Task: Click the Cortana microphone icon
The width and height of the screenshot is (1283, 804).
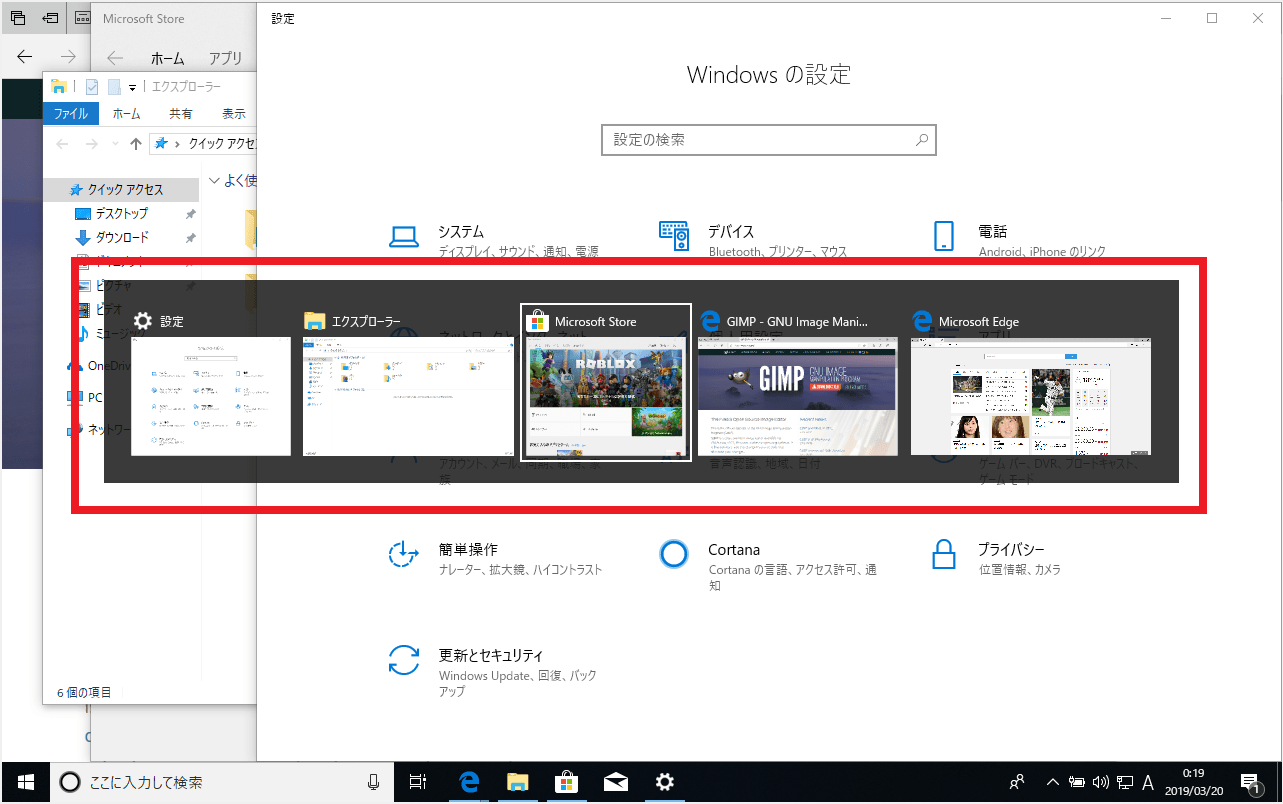Action: click(x=373, y=782)
